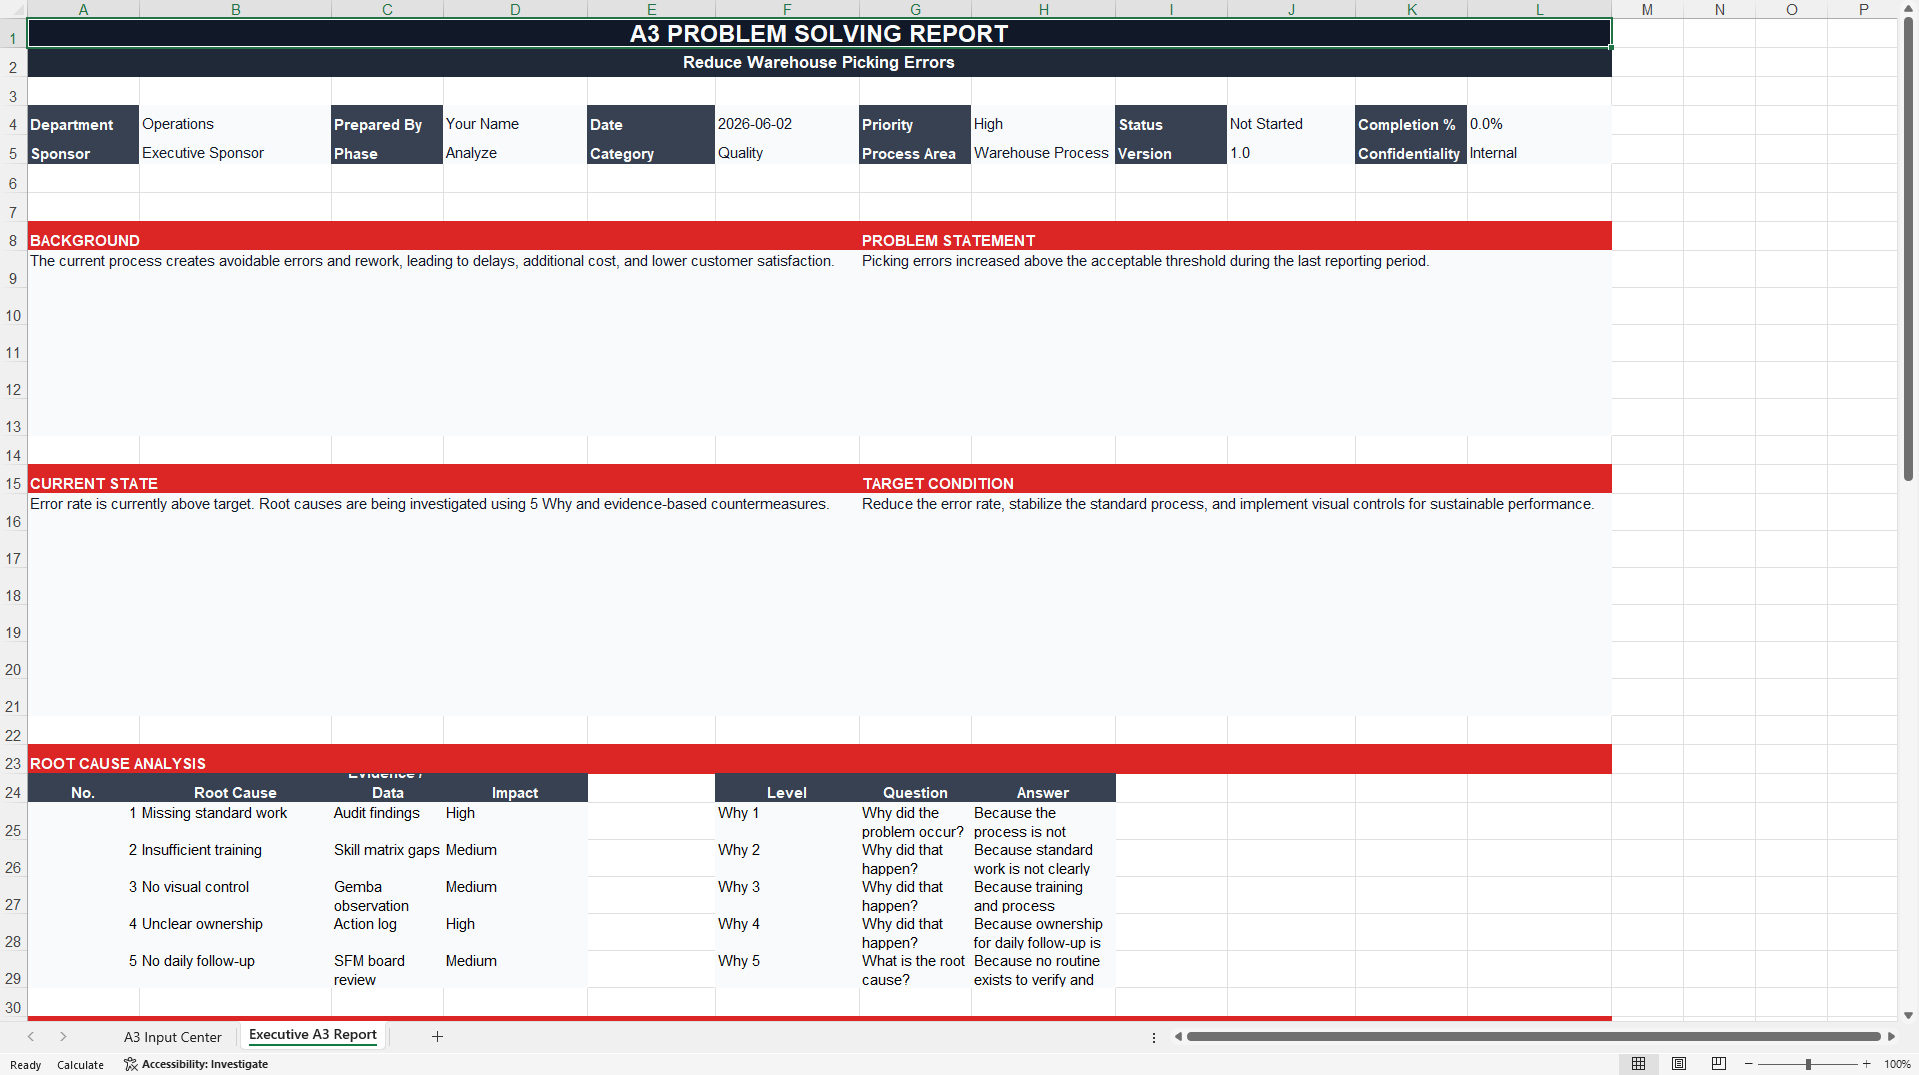Click the Calculate status bar button
This screenshot has height=1075, width=1919.
coord(80,1065)
